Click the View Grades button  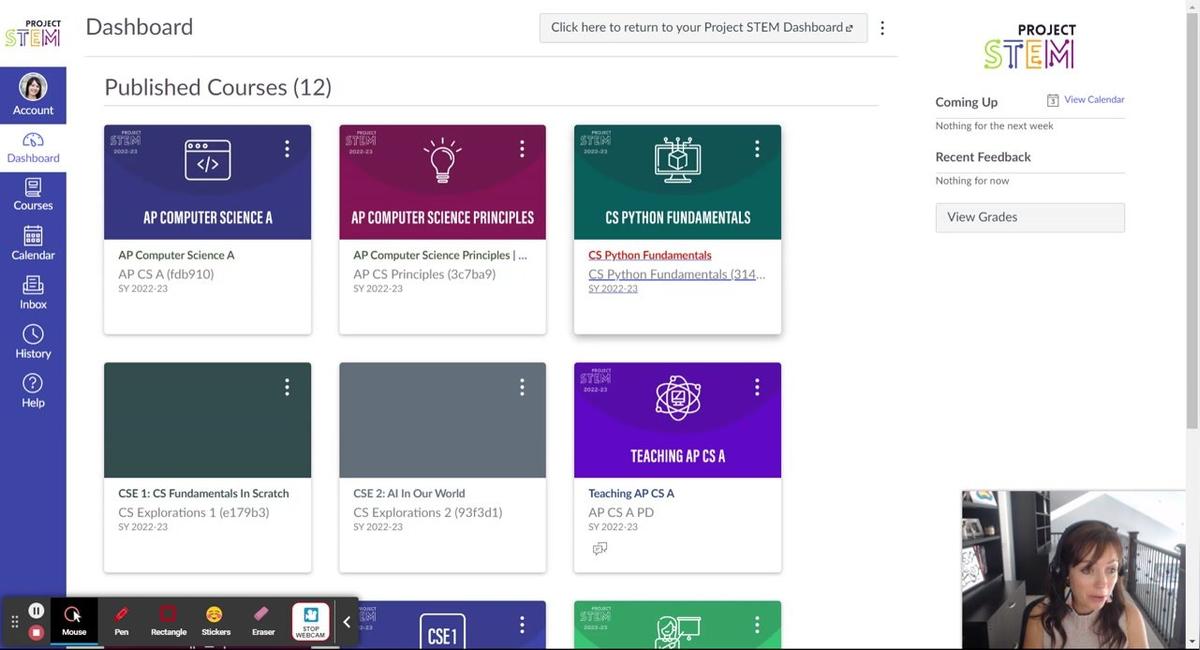pyautogui.click(x=1030, y=217)
